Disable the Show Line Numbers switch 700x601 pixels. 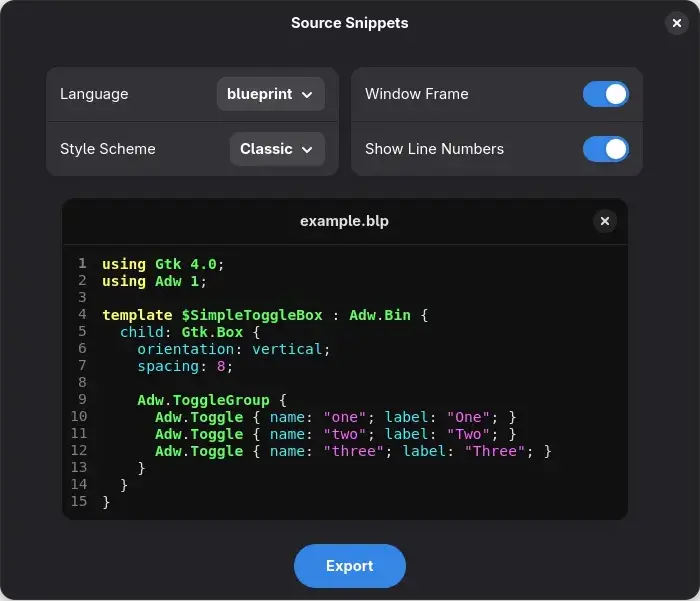[605, 149]
